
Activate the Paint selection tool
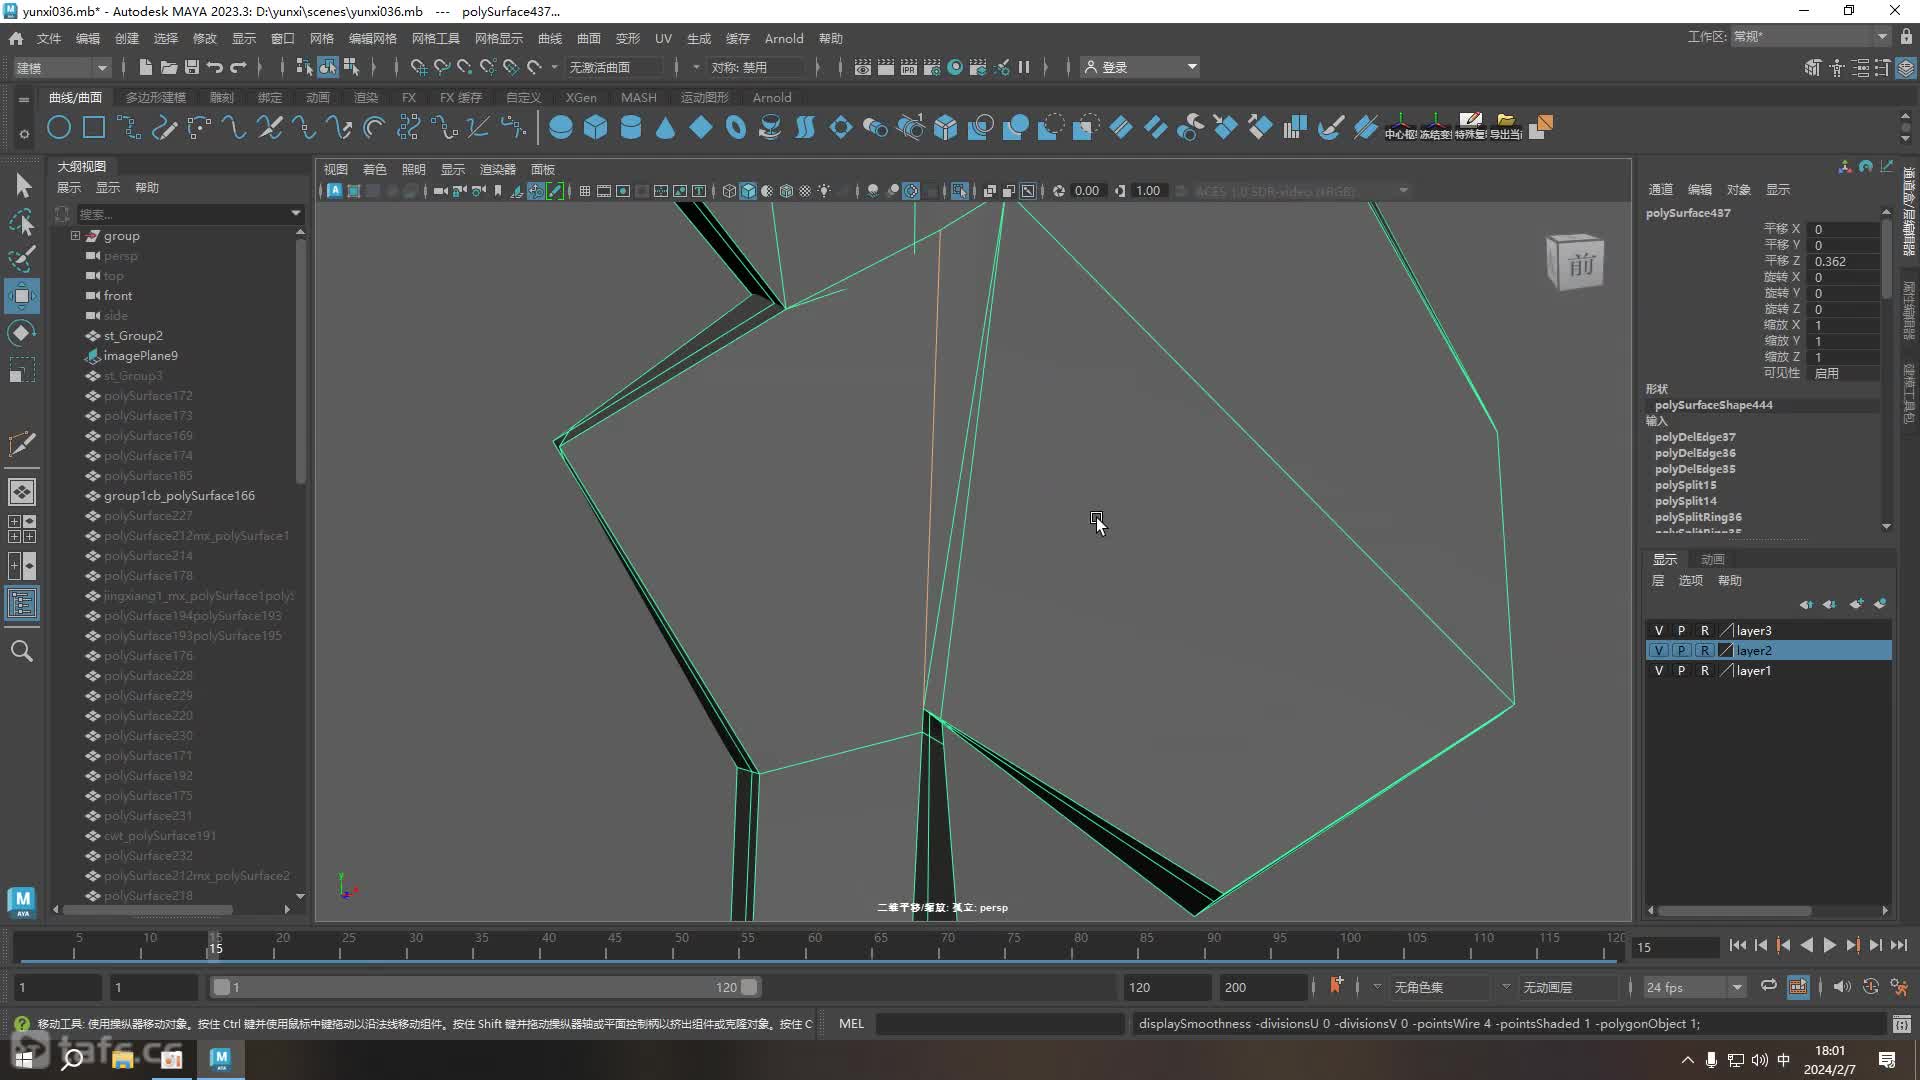click(x=22, y=258)
